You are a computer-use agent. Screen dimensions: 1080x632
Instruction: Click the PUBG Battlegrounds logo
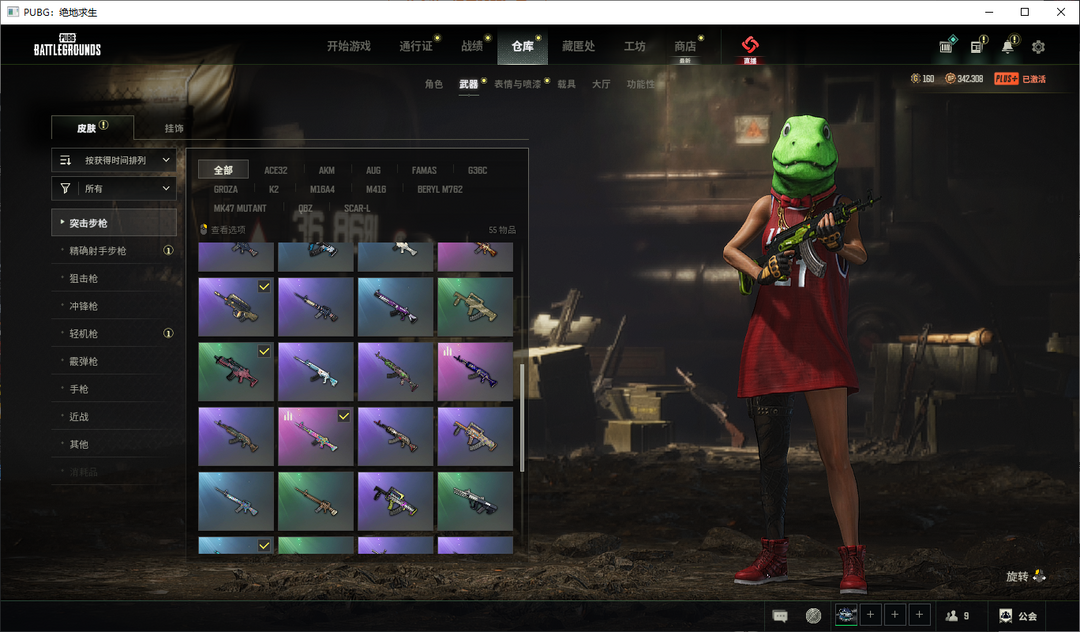(67, 45)
